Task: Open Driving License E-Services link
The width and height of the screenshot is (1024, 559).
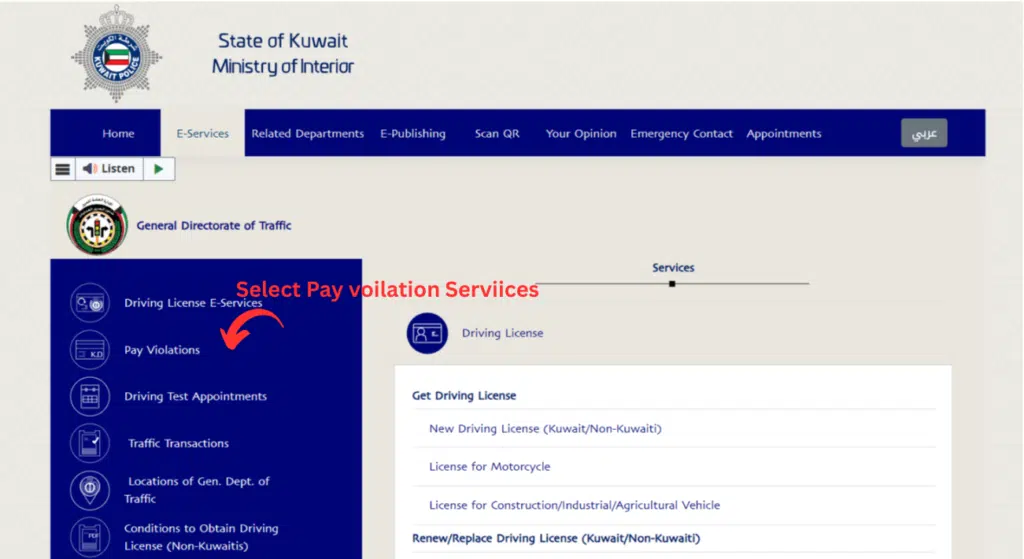Action: (x=193, y=303)
